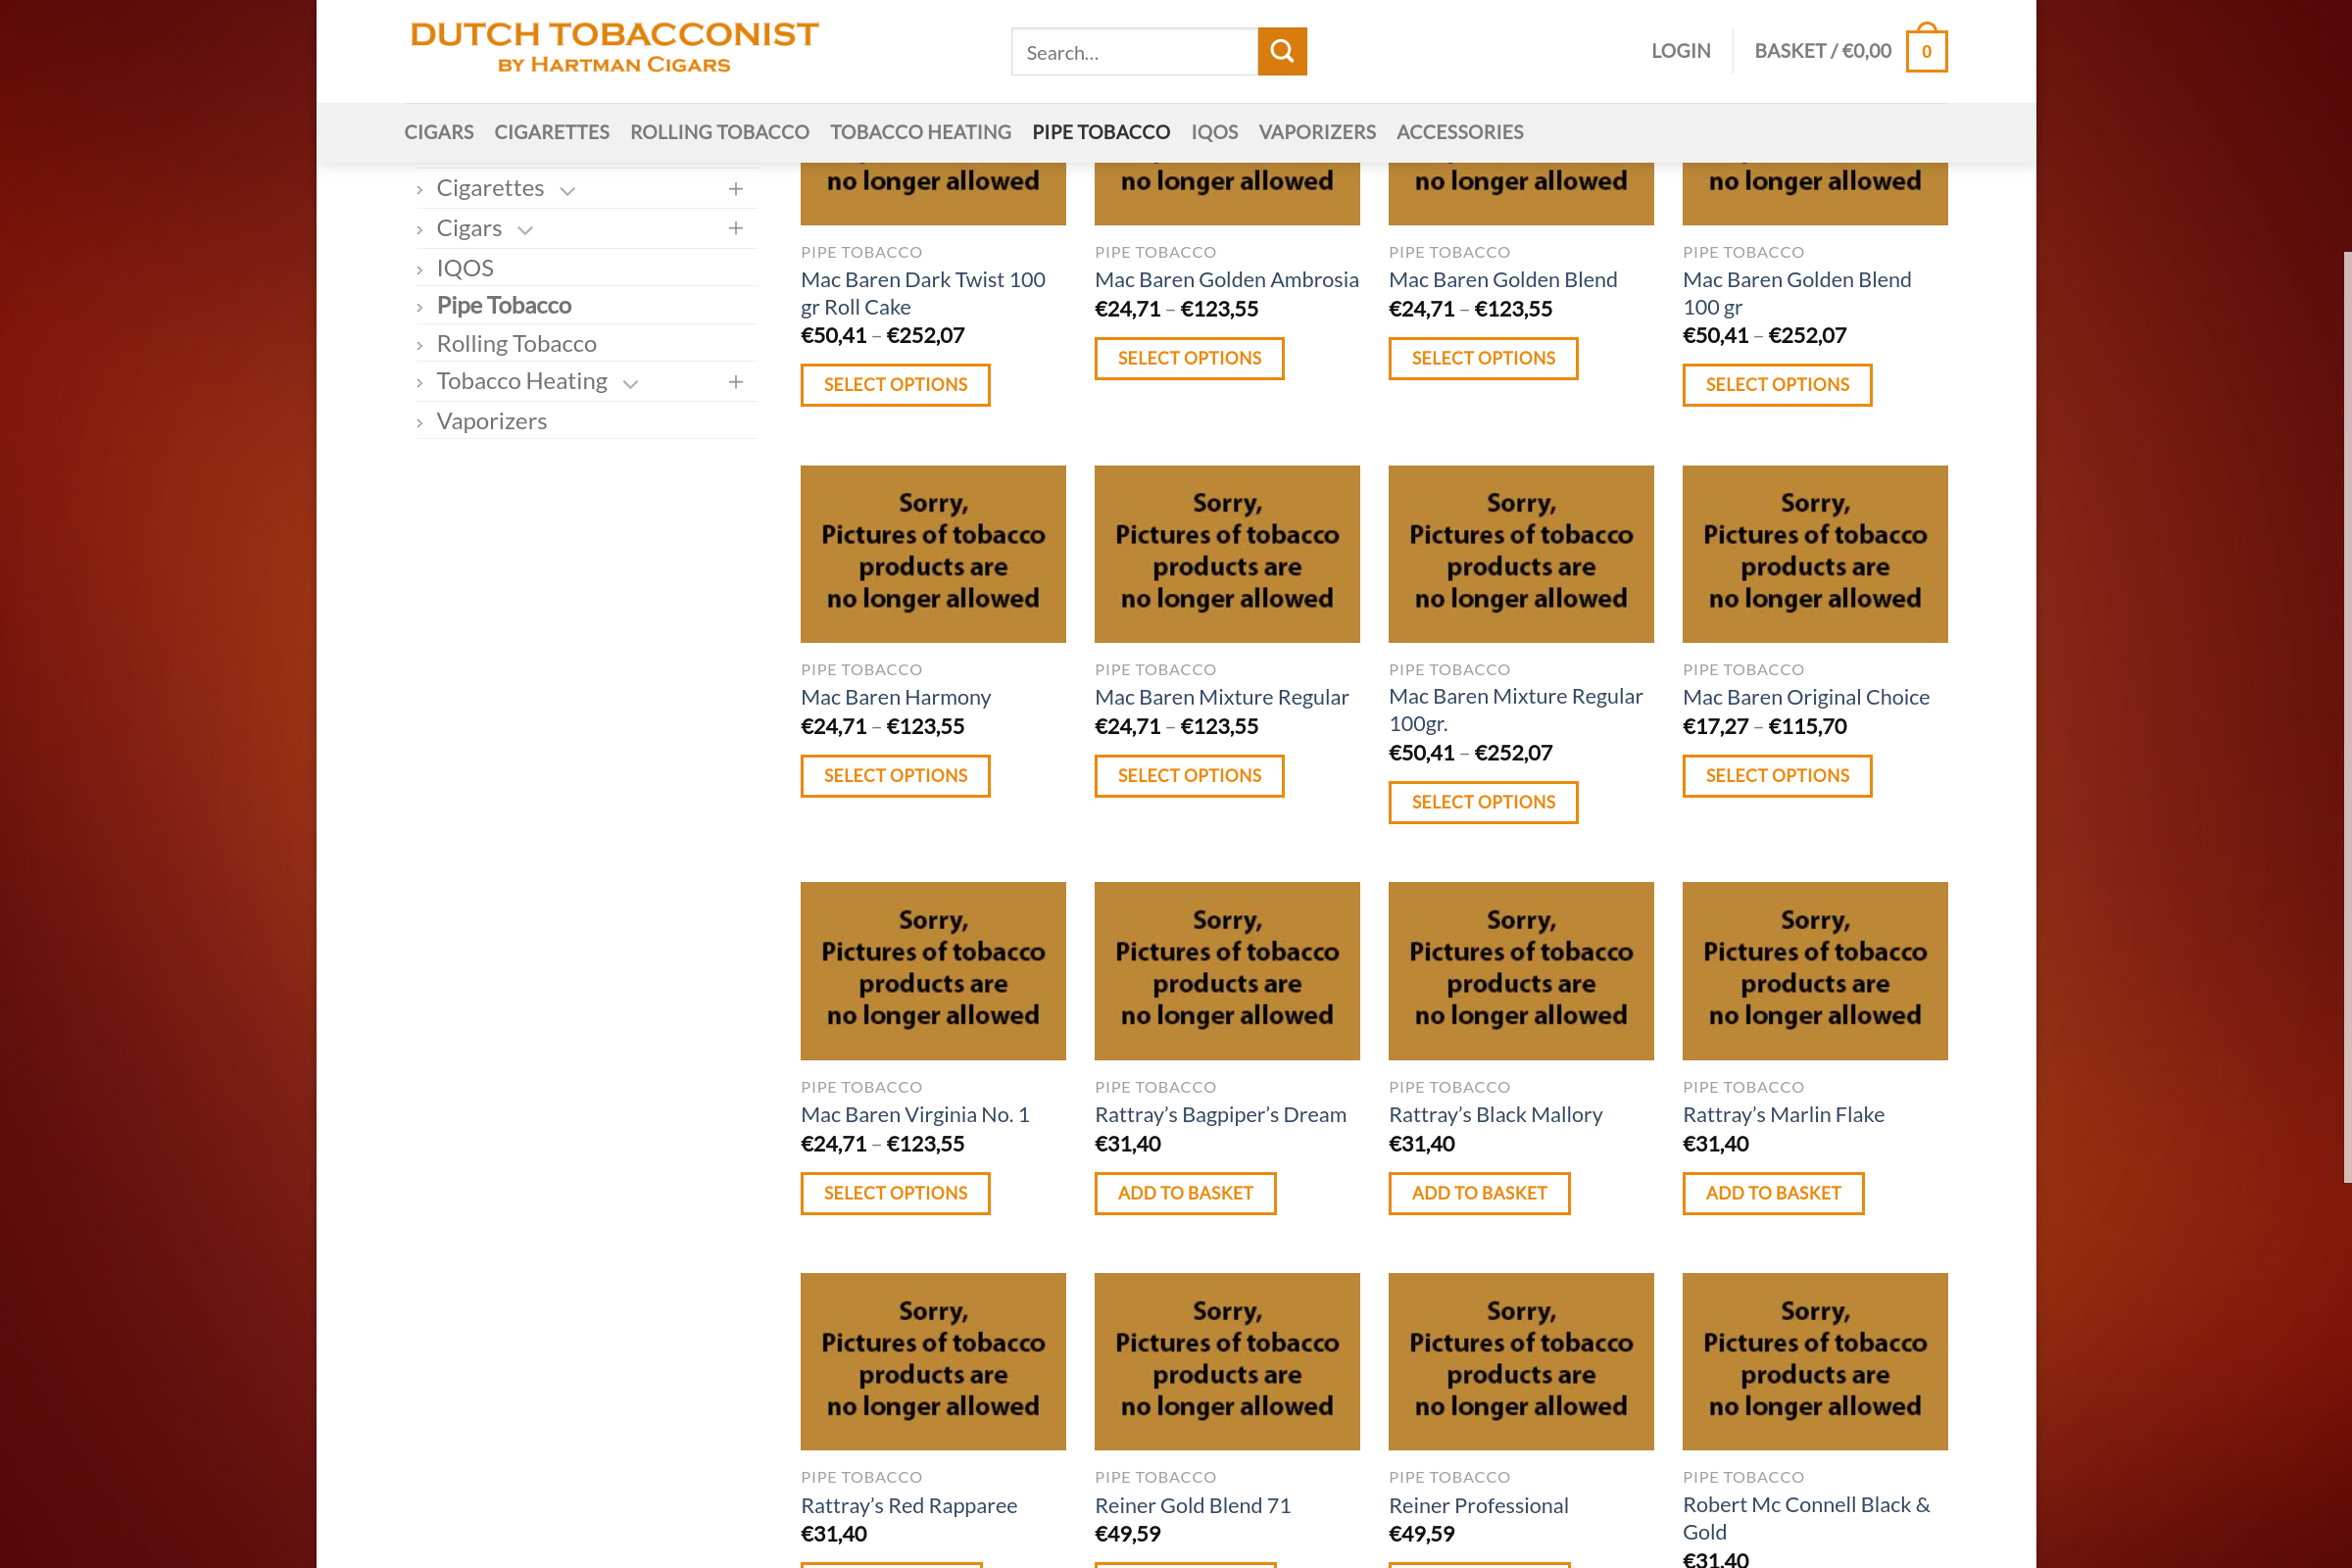The width and height of the screenshot is (2352, 1568).
Task: Click the orange search magnifier button
Action: [1282, 51]
